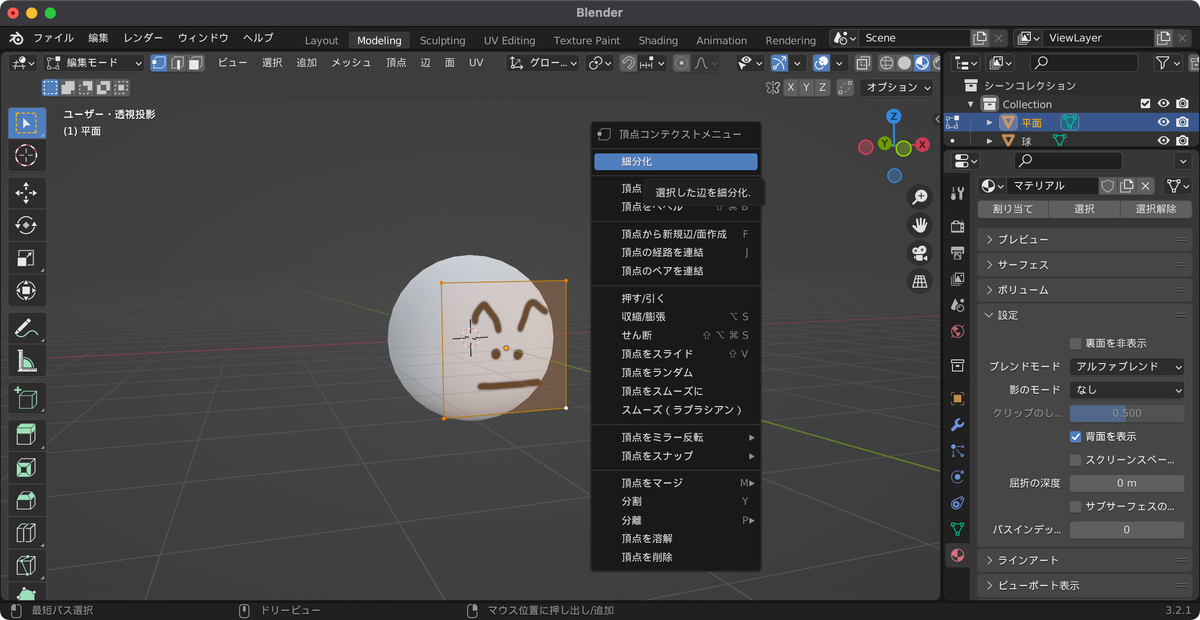Image resolution: width=1200 pixels, height=620 pixels.
Task: Toggle the camera view icon
Action: tap(920, 253)
